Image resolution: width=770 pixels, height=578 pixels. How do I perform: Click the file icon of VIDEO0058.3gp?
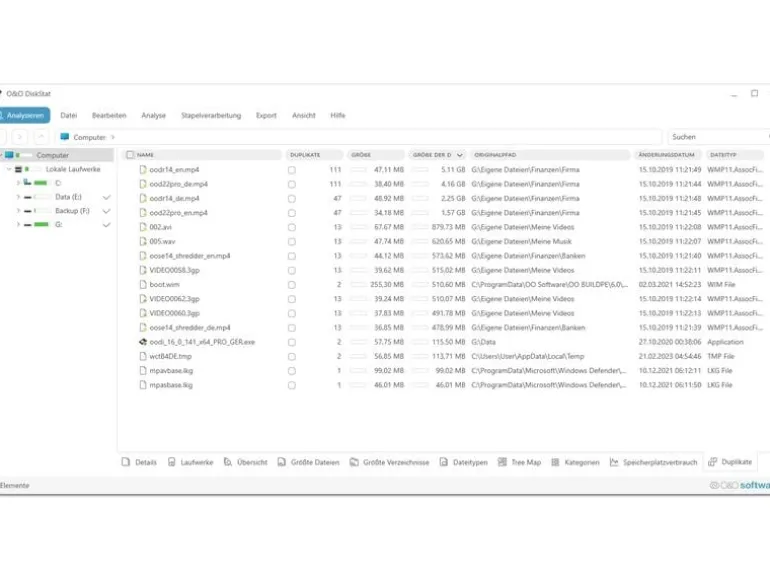pyautogui.click(x=143, y=270)
